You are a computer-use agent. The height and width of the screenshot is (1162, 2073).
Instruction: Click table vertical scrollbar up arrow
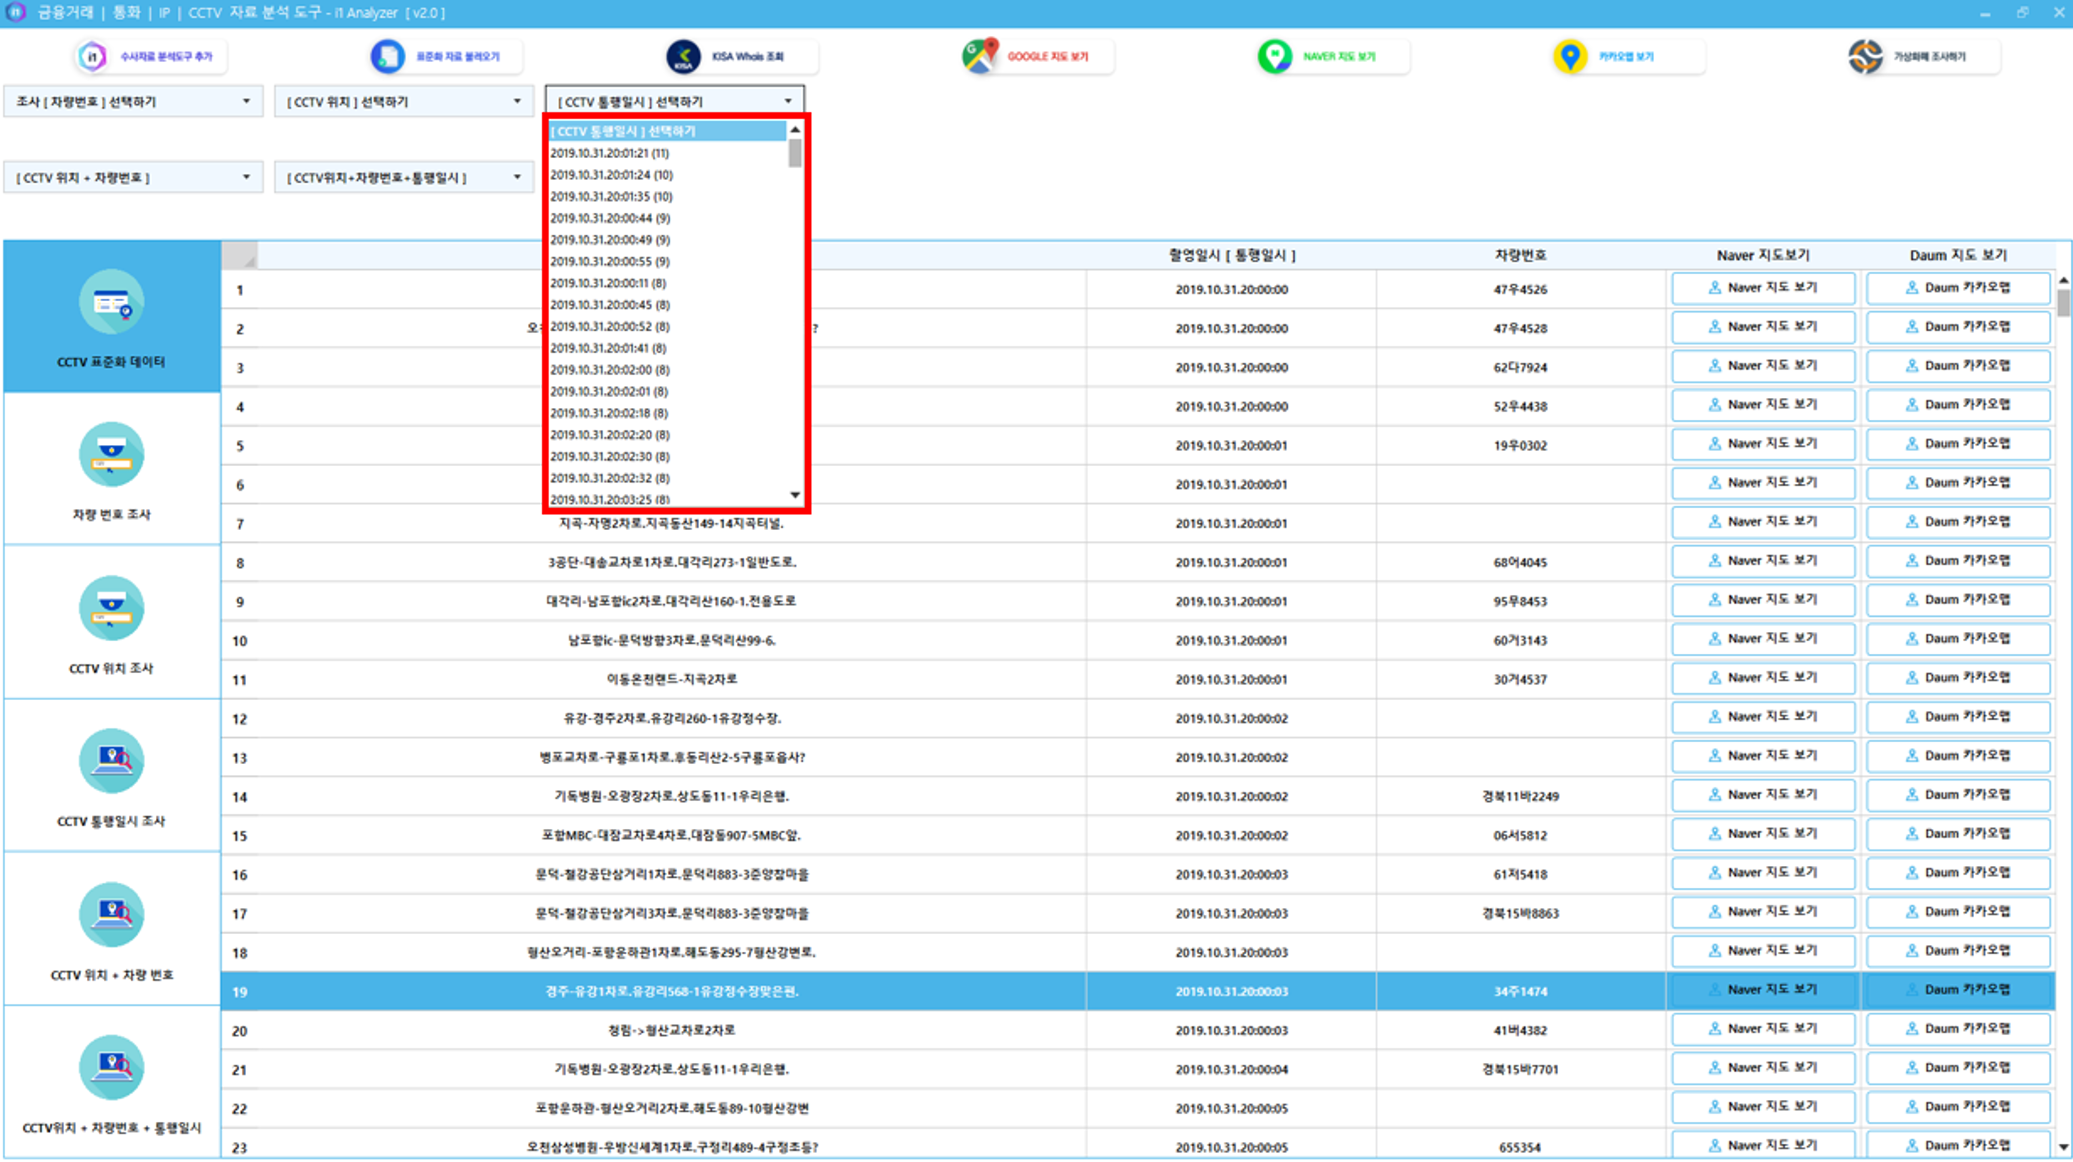[x=2063, y=280]
